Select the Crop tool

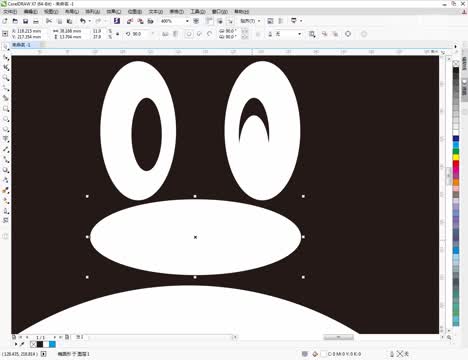coord(6,68)
